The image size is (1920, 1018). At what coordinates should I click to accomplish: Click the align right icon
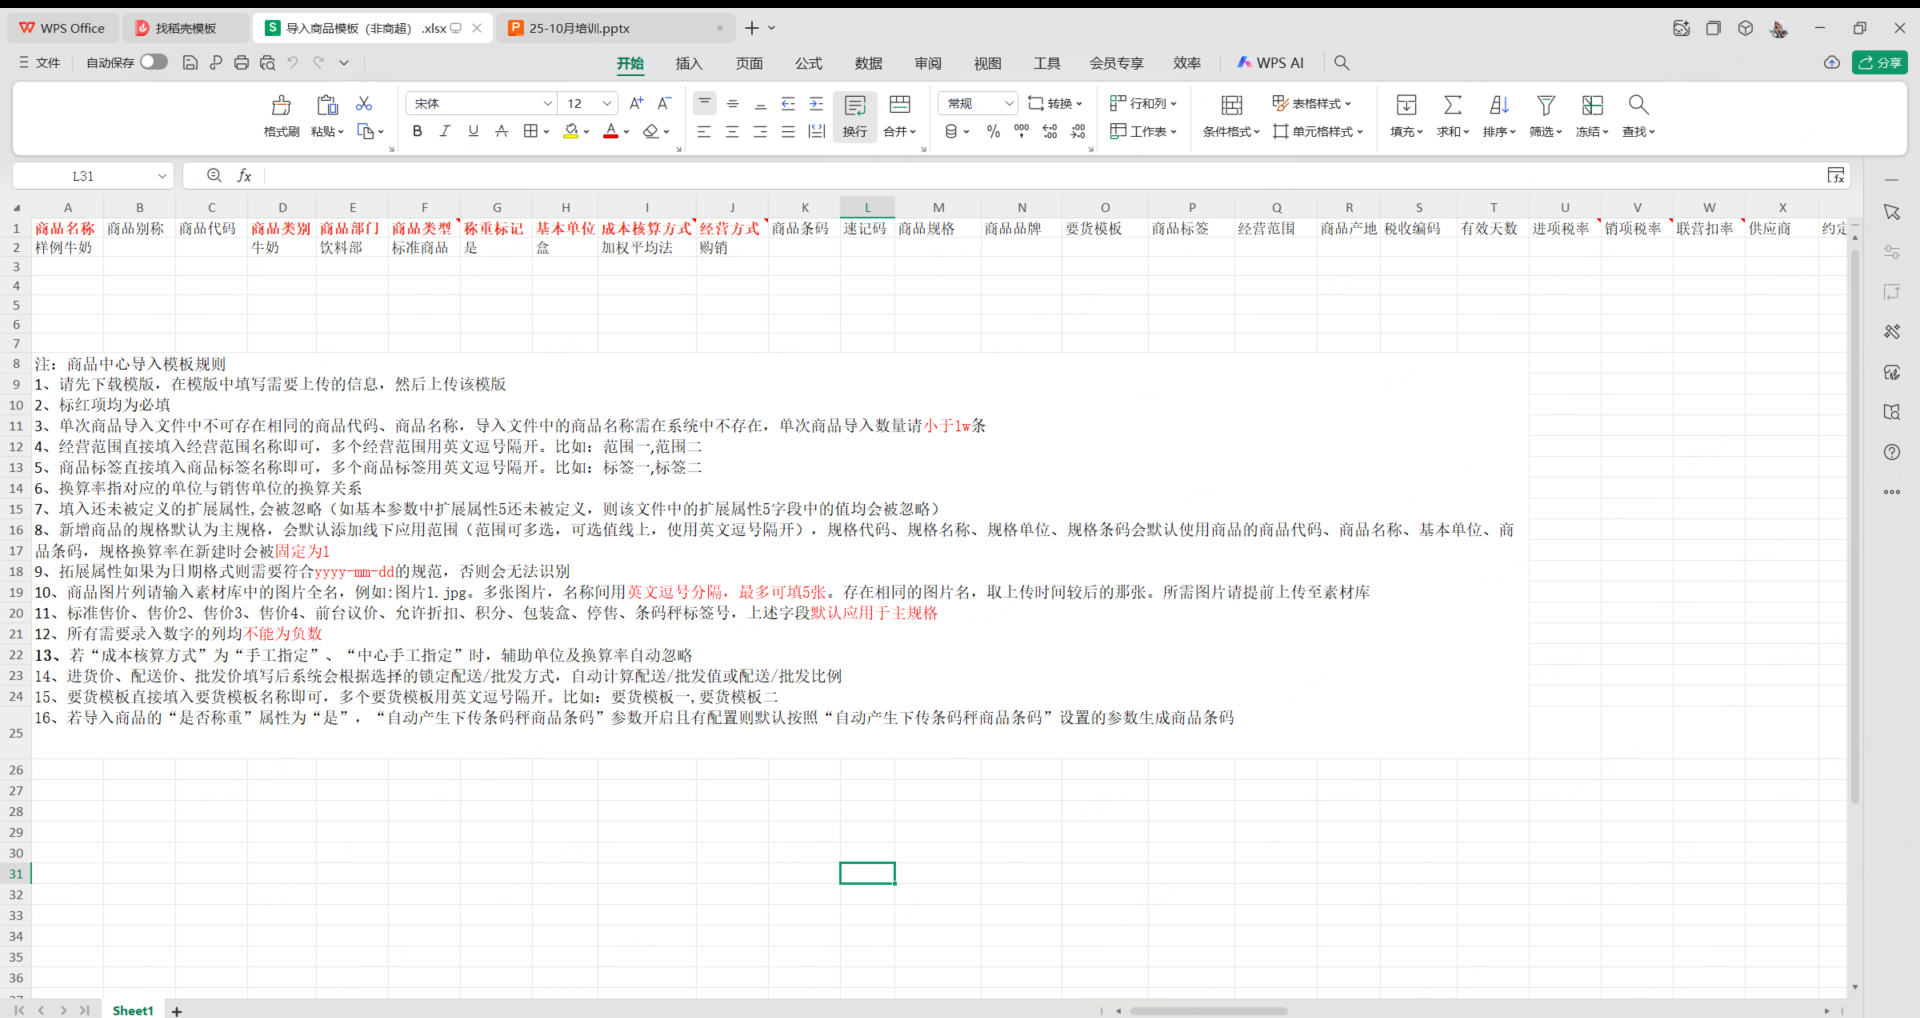pyautogui.click(x=760, y=132)
